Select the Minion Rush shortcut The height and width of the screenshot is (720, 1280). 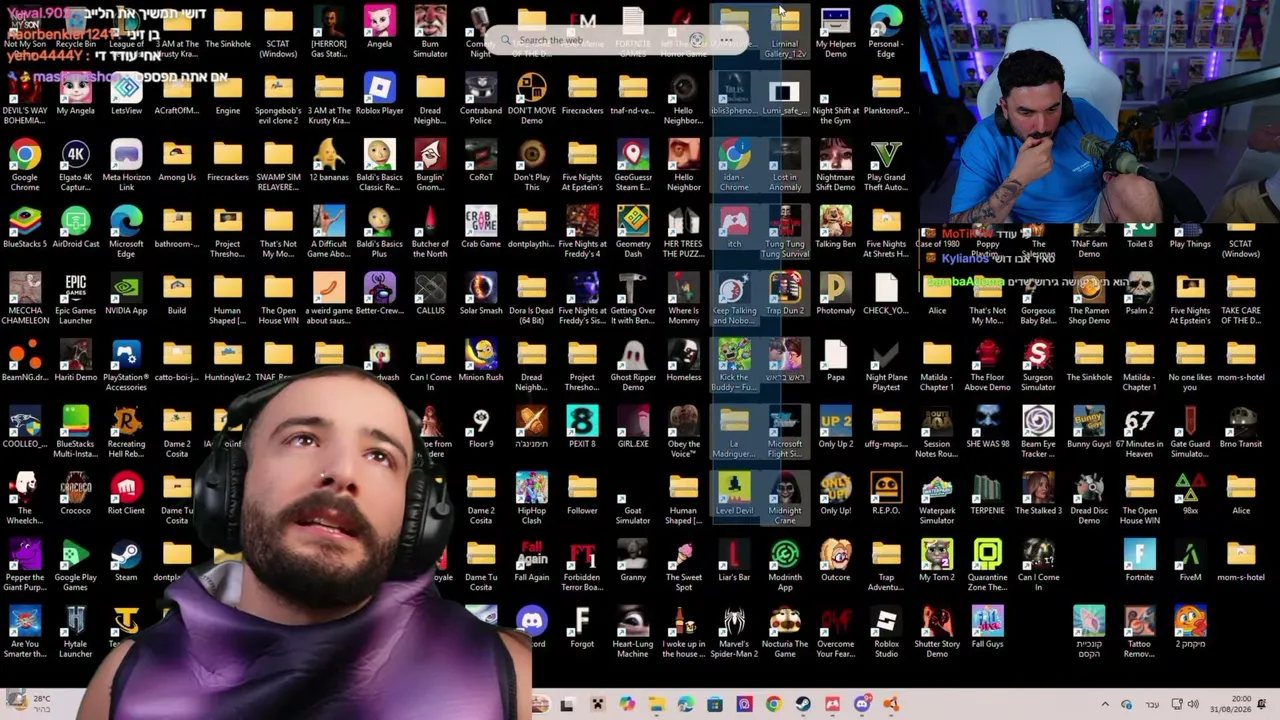pos(481,362)
